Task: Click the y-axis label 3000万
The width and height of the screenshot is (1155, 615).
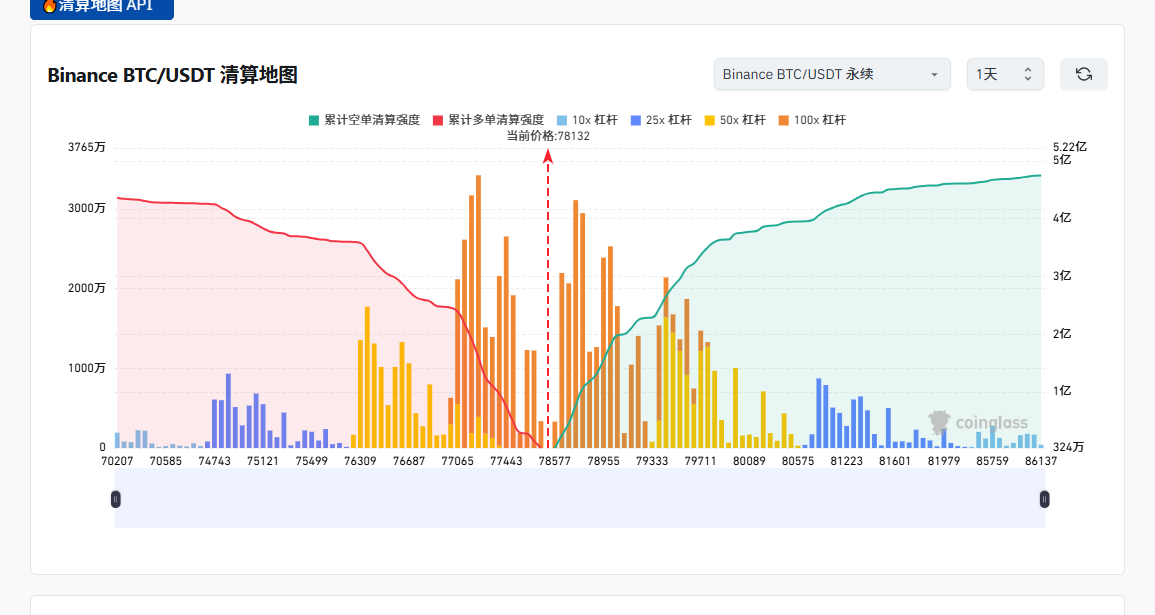Action: coord(87,208)
